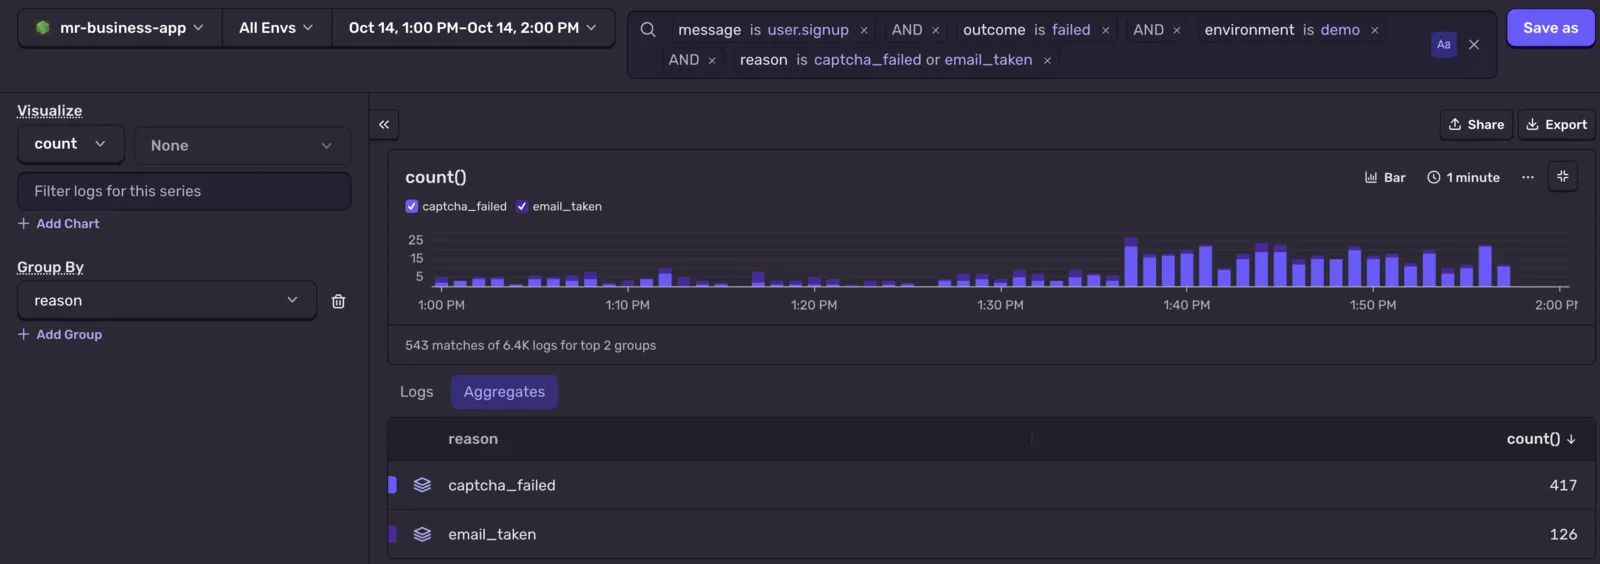Open chart options ellipsis menu
This screenshot has height=564, width=1600.
[x=1528, y=177]
